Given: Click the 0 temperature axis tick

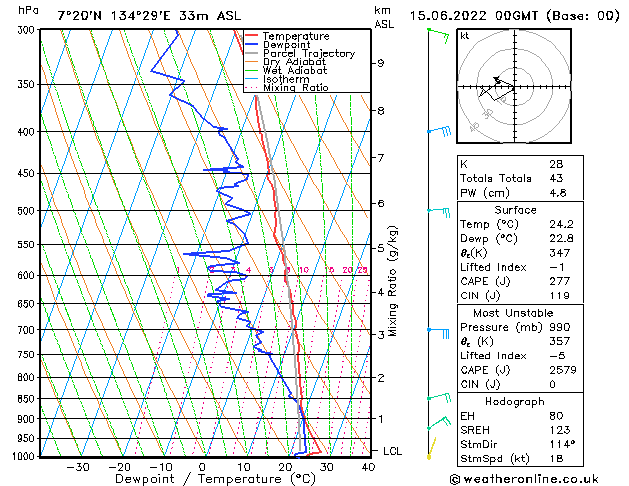Looking at the screenshot, I should [x=202, y=467].
